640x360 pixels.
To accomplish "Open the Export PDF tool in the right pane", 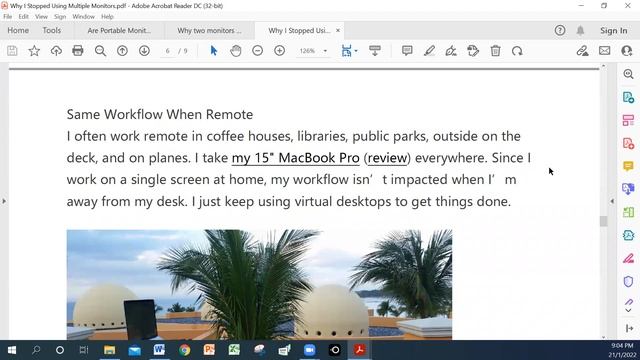I will coord(629,97).
